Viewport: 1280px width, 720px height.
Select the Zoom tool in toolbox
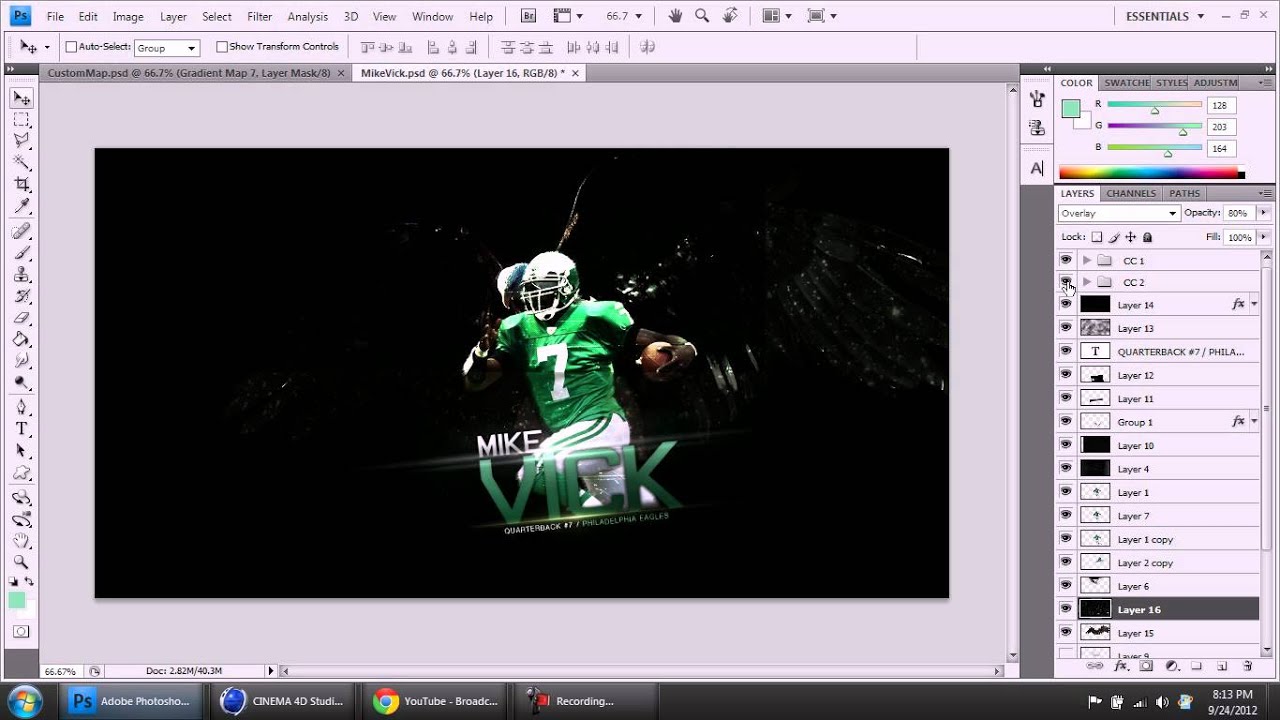[21, 562]
